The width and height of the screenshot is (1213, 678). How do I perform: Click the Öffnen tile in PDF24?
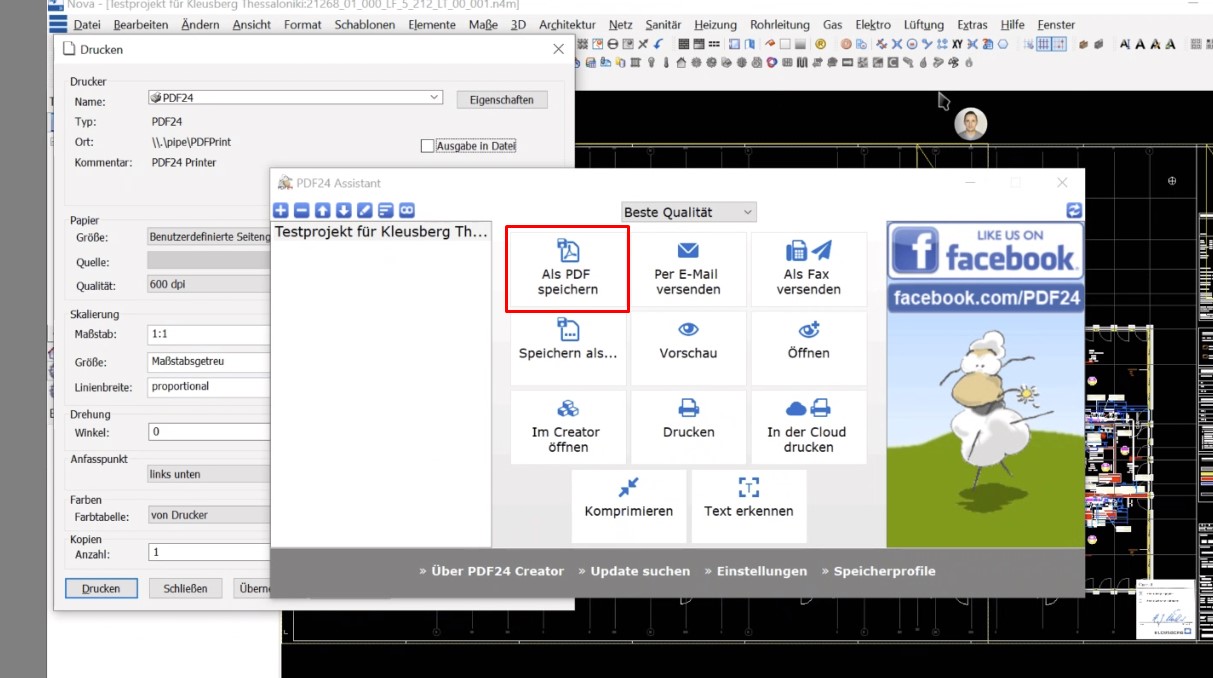[809, 348]
